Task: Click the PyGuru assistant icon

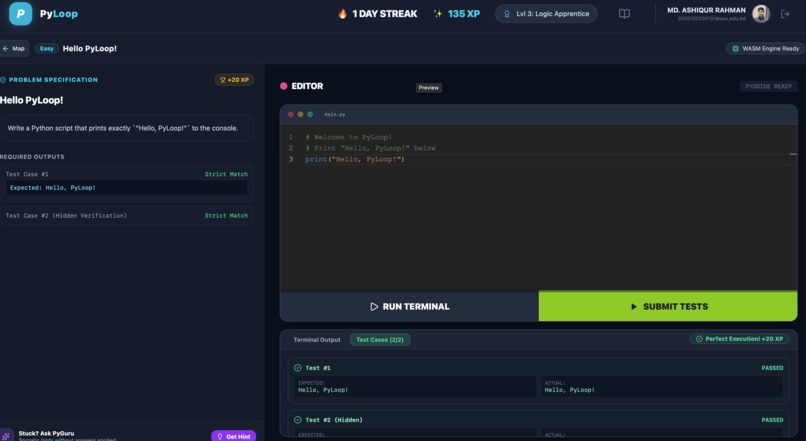Action: [x=7, y=435]
